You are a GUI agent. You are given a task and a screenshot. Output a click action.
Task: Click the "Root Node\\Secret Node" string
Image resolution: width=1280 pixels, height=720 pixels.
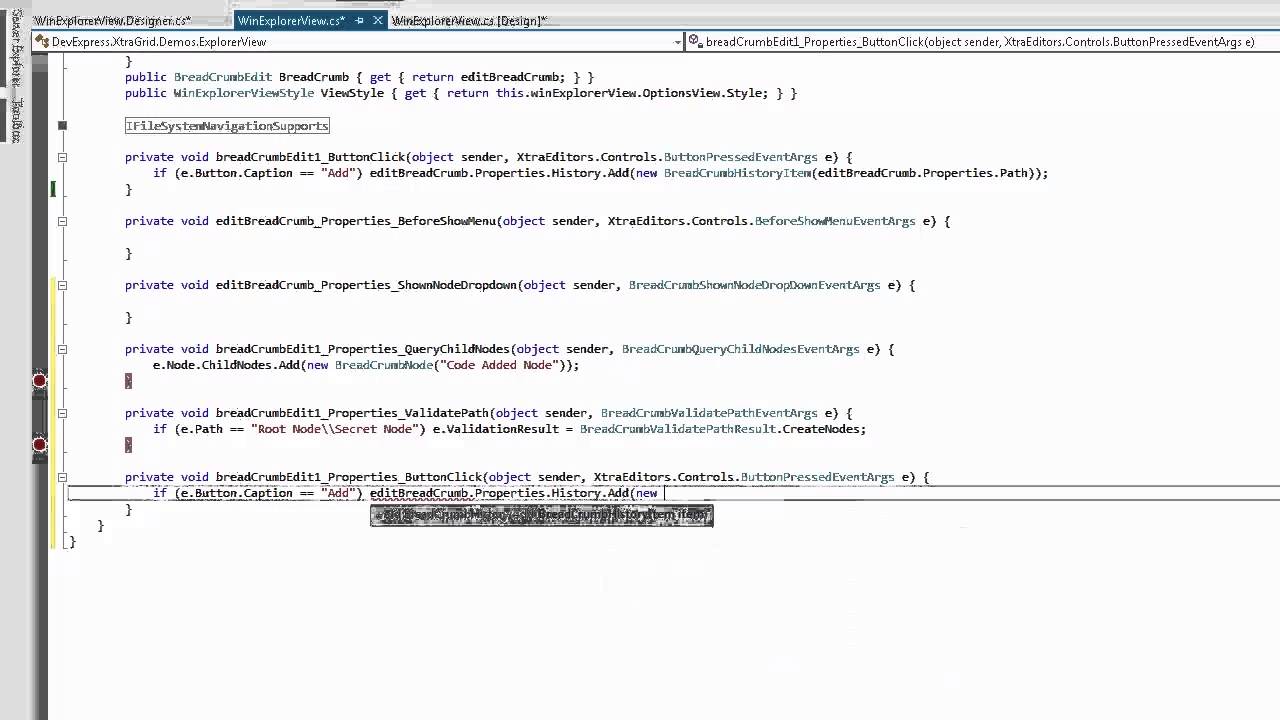335,429
